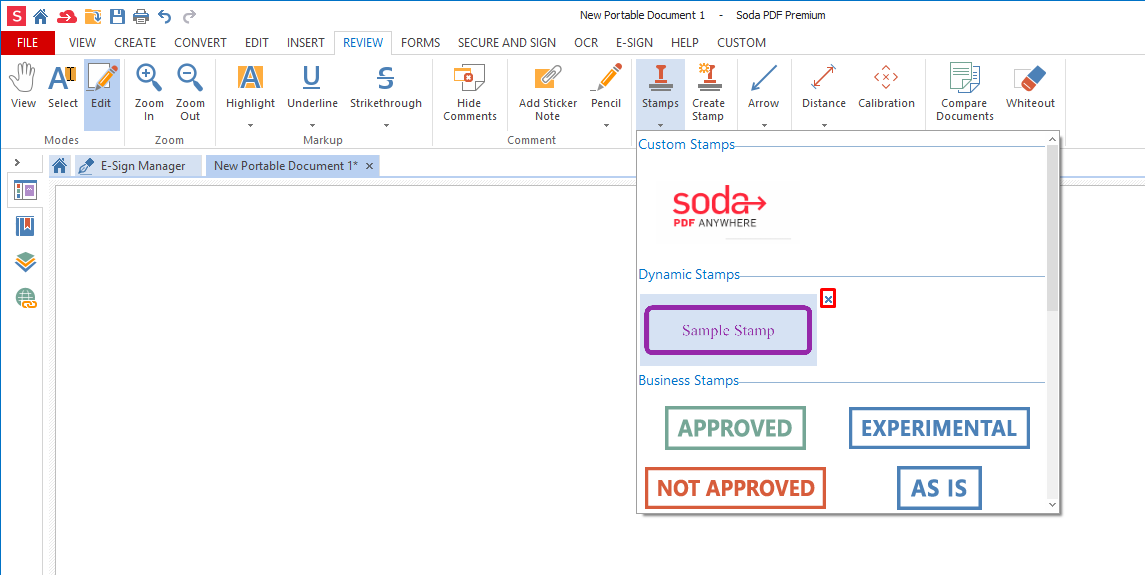Open the Calibration tool
Viewport: 1145px width, 575px height.
(886, 87)
